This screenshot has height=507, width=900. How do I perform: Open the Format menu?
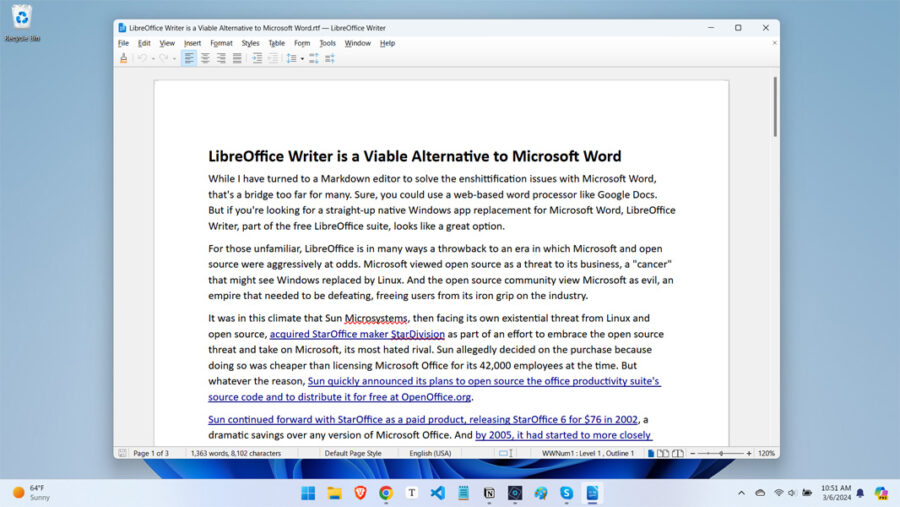pyautogui.click(x=221, y=43)
